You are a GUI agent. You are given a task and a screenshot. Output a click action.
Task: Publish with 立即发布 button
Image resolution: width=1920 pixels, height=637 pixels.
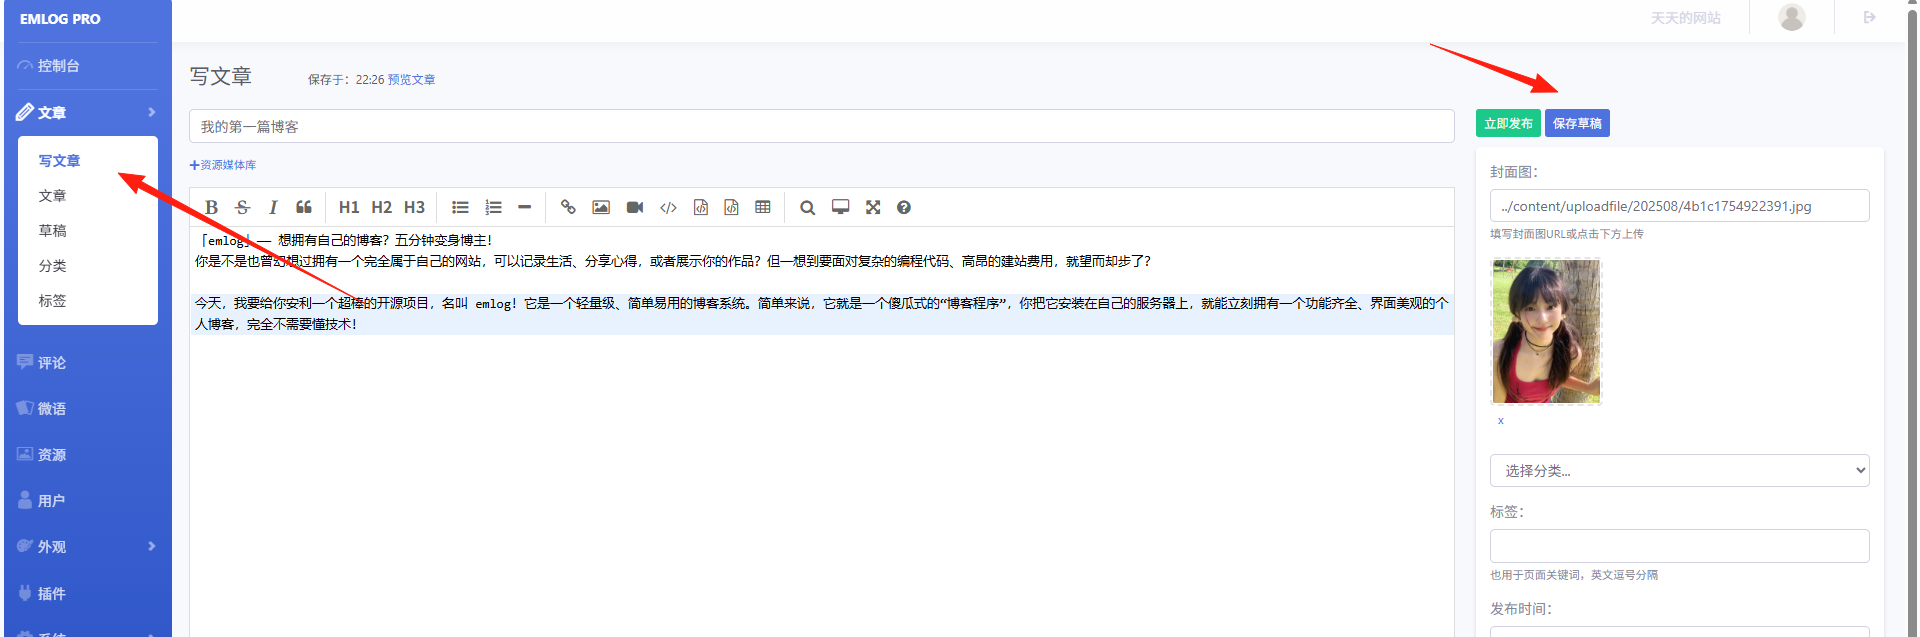[x=1508, y=123]
